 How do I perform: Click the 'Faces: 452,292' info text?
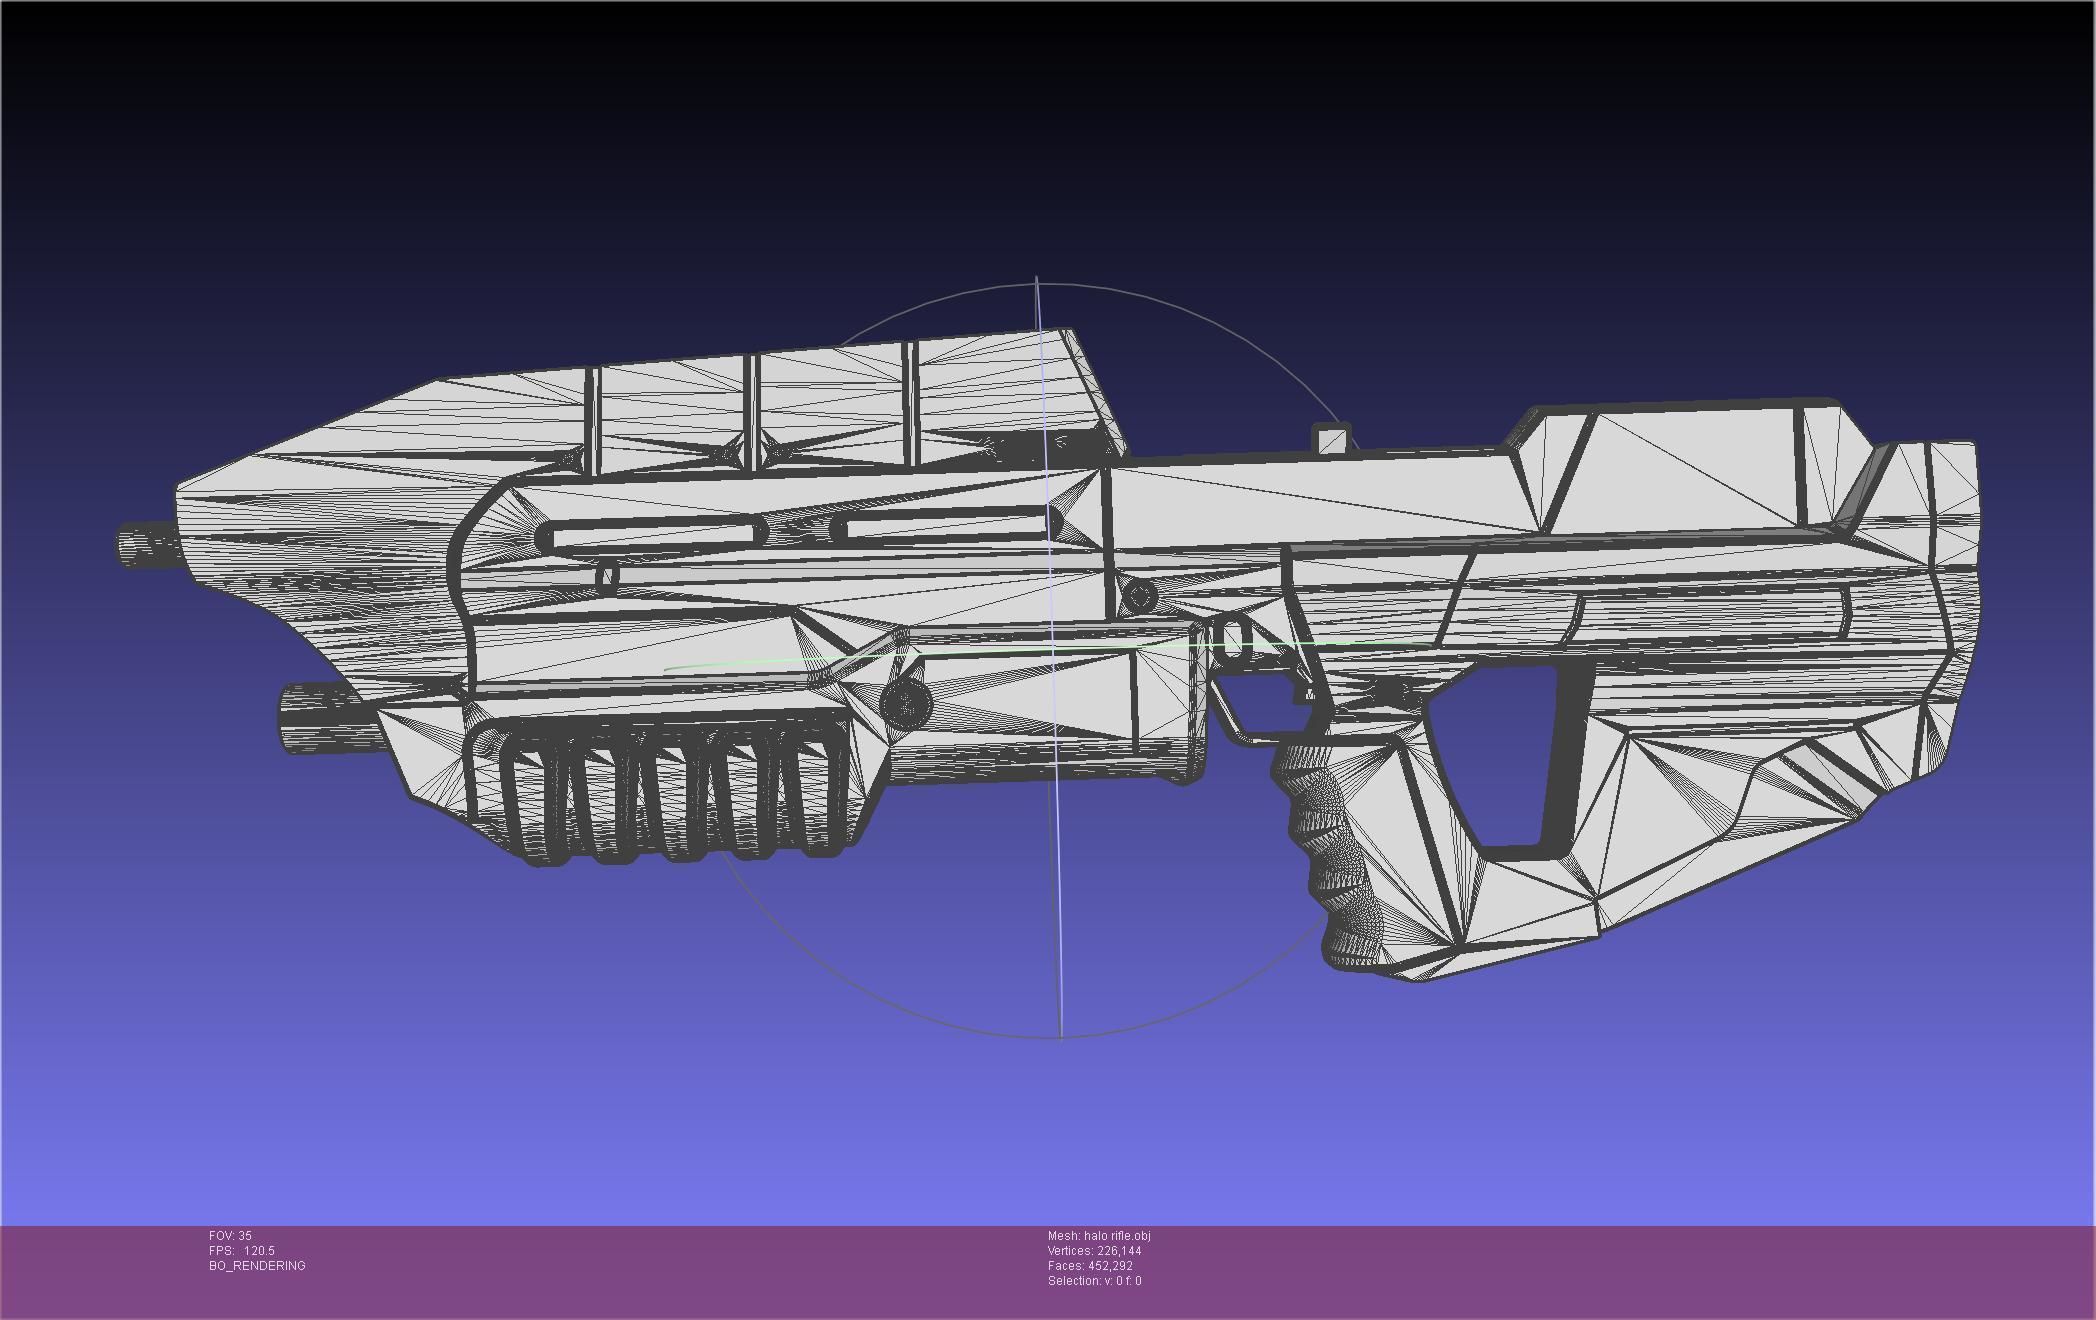click(x=1090, y=1266)
